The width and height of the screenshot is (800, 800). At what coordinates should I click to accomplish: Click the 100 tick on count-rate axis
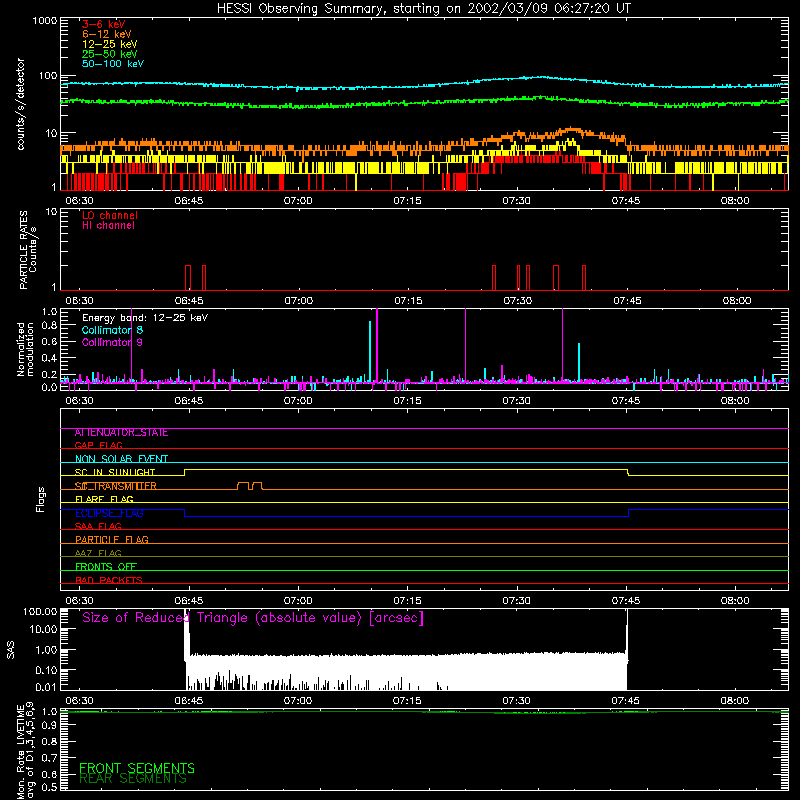pyautogui.click(x=48, y=76)
